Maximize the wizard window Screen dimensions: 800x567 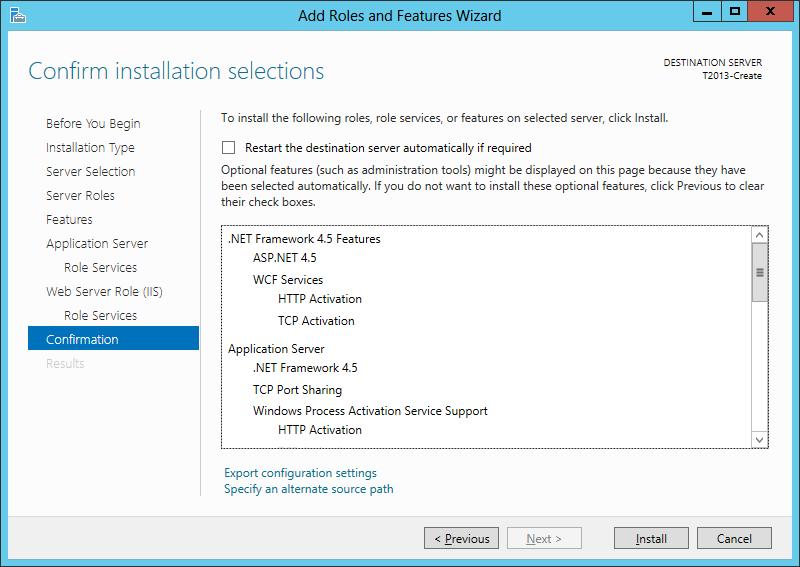click(x=735, y=12)
